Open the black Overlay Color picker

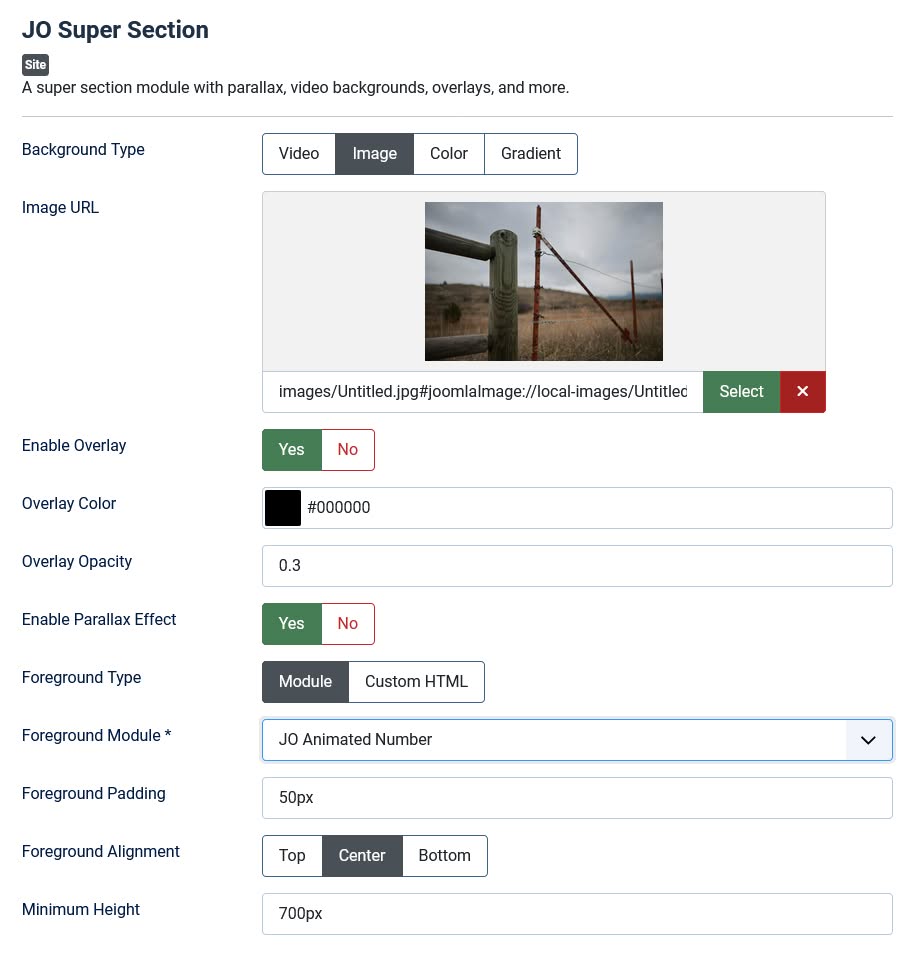tap(283, 507)
